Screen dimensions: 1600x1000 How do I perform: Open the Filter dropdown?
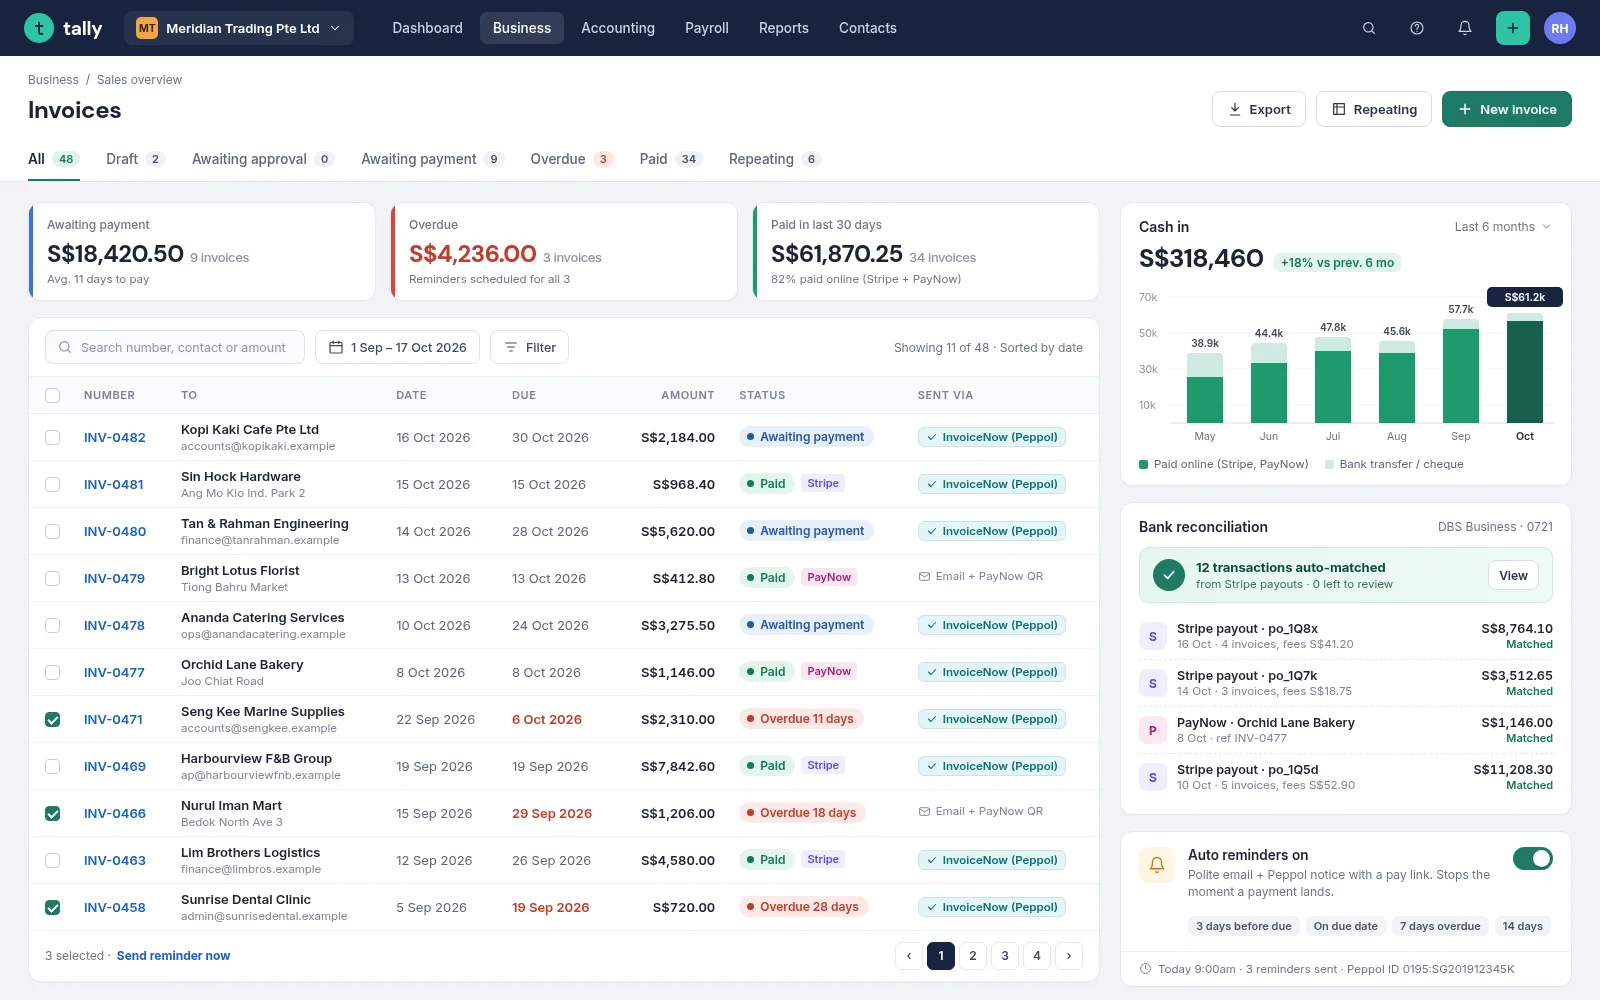[x=529, y=347]
